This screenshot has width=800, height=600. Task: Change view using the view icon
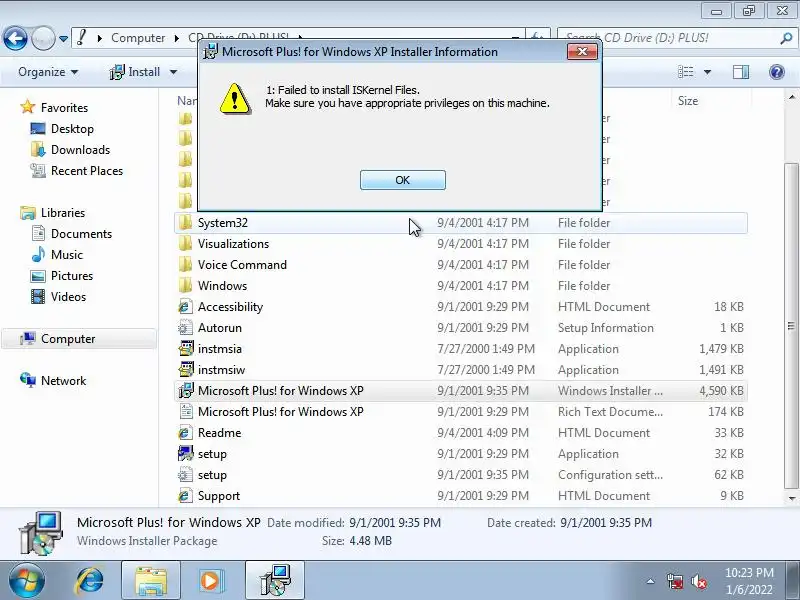[x=685, y=72]
